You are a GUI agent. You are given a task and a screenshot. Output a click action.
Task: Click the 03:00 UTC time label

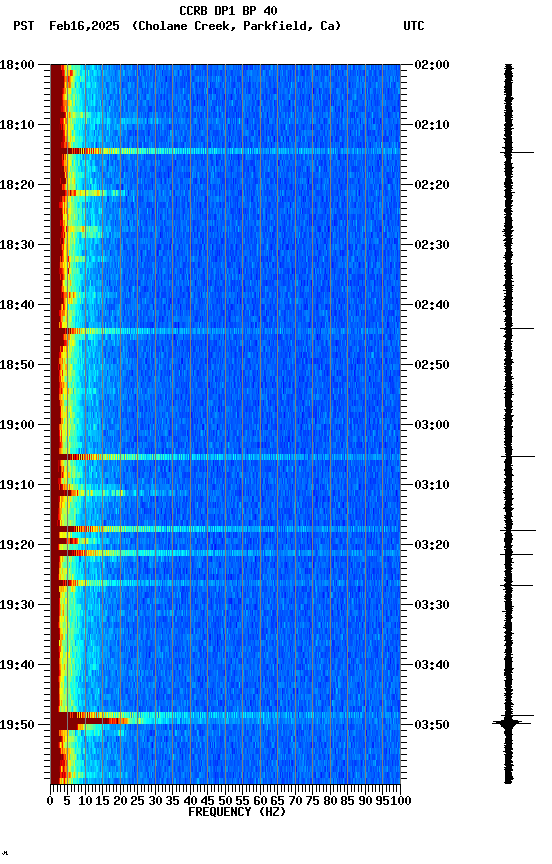(x=432, y=425)
